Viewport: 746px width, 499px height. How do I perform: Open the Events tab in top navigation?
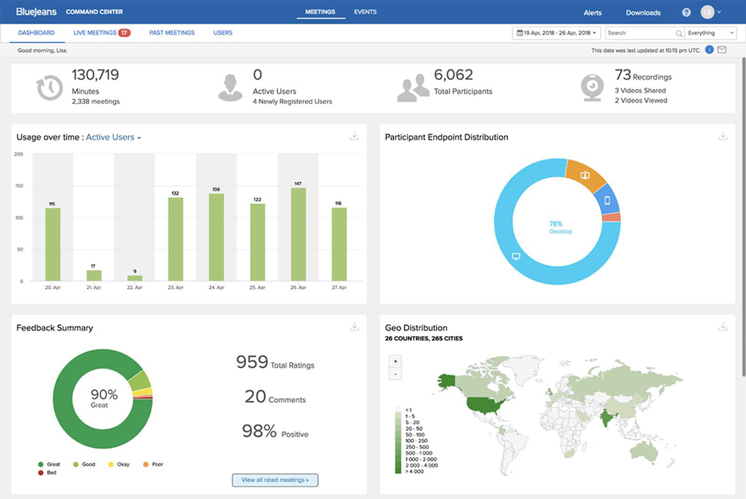tap(365, 12)
